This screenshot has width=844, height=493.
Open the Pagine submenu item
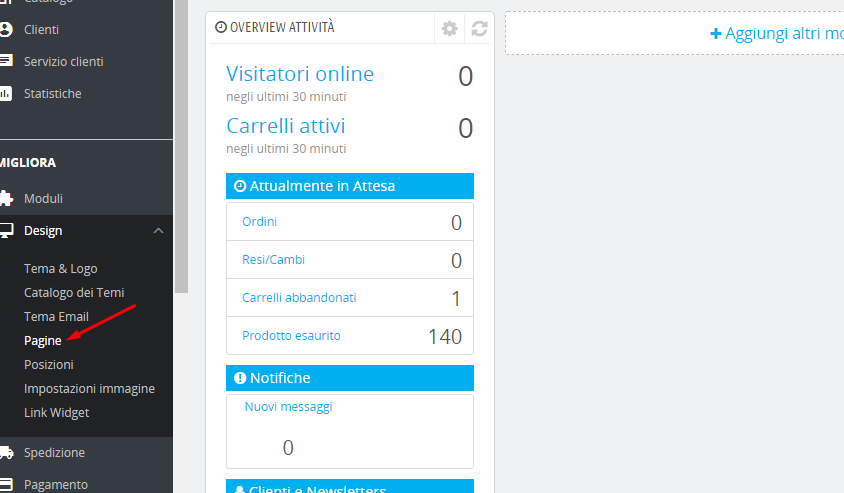(43, 341)
